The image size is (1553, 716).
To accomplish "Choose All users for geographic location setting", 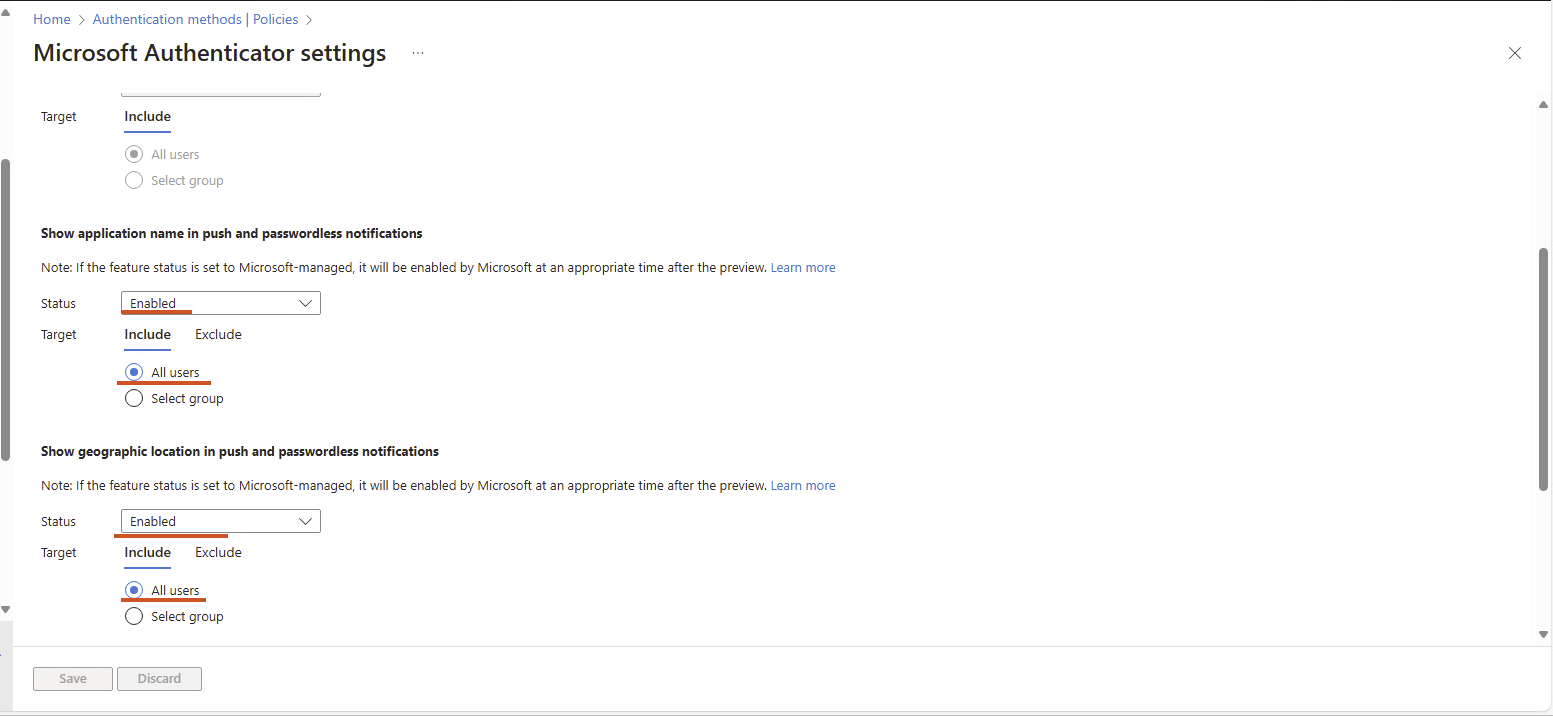I will [134, 590].
